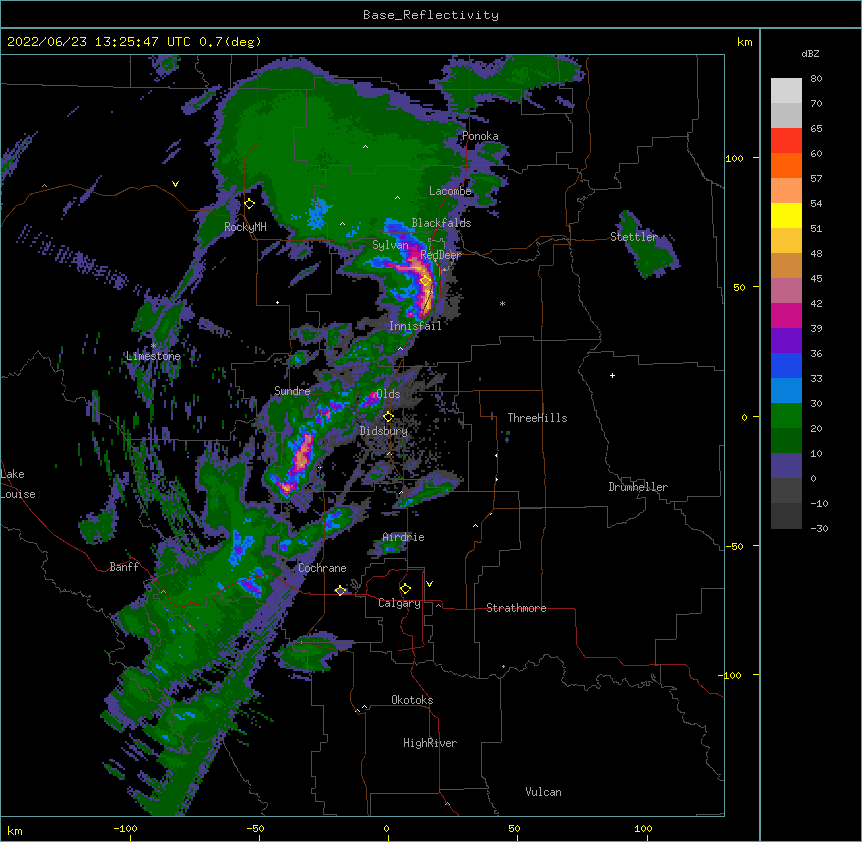Screen dimensions: 862x842
Task: Click the -50 tick on the right vertical axis
Action: 734,546
